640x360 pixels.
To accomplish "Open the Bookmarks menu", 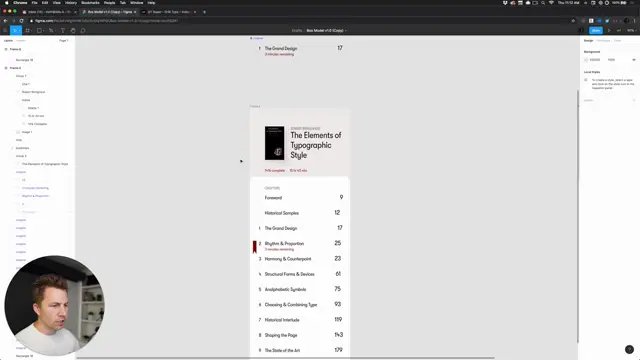I will click(x=90, y=3).
